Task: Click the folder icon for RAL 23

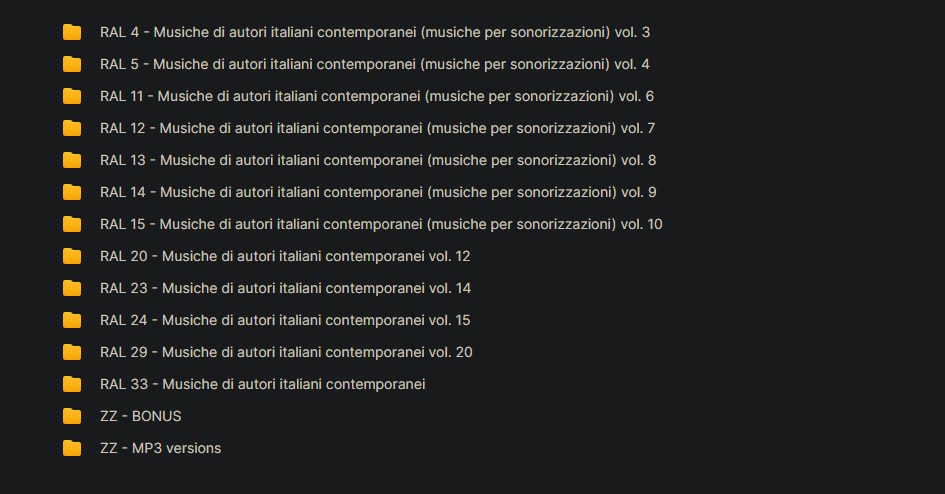Action: pos(72,288)
